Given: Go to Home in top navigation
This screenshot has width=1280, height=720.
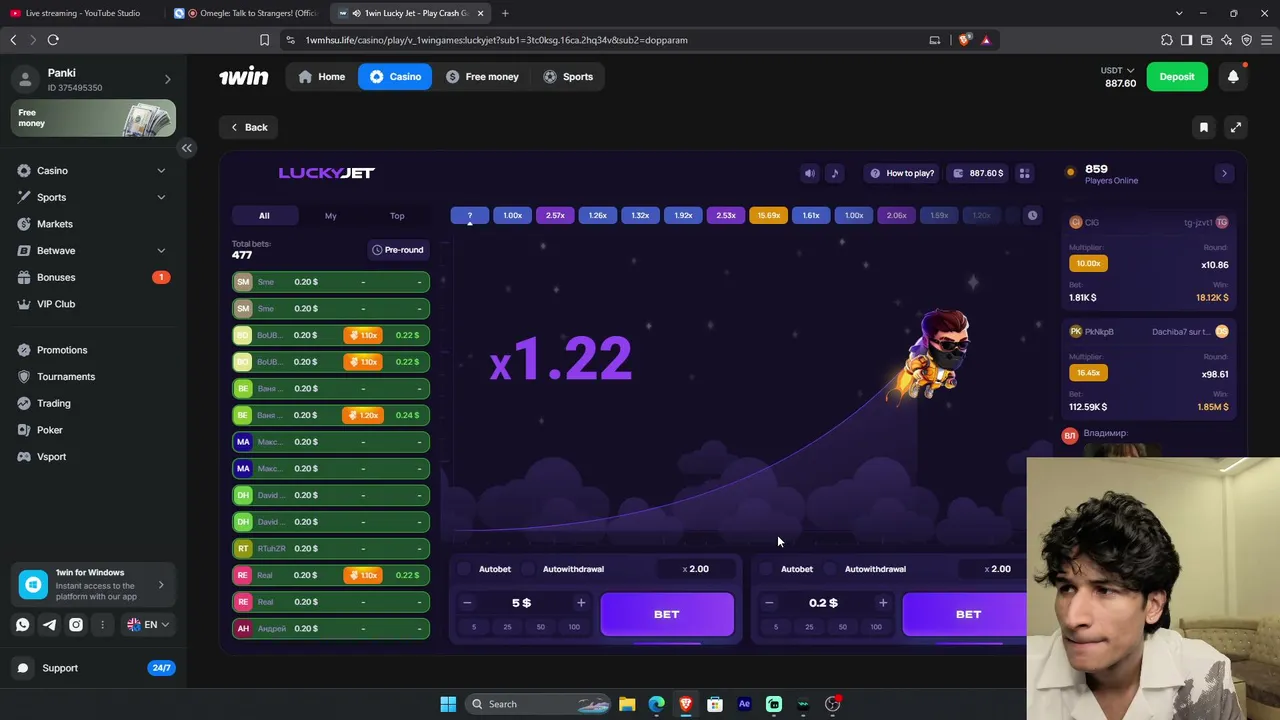Looking at the screenshot, I should point(322,77).
